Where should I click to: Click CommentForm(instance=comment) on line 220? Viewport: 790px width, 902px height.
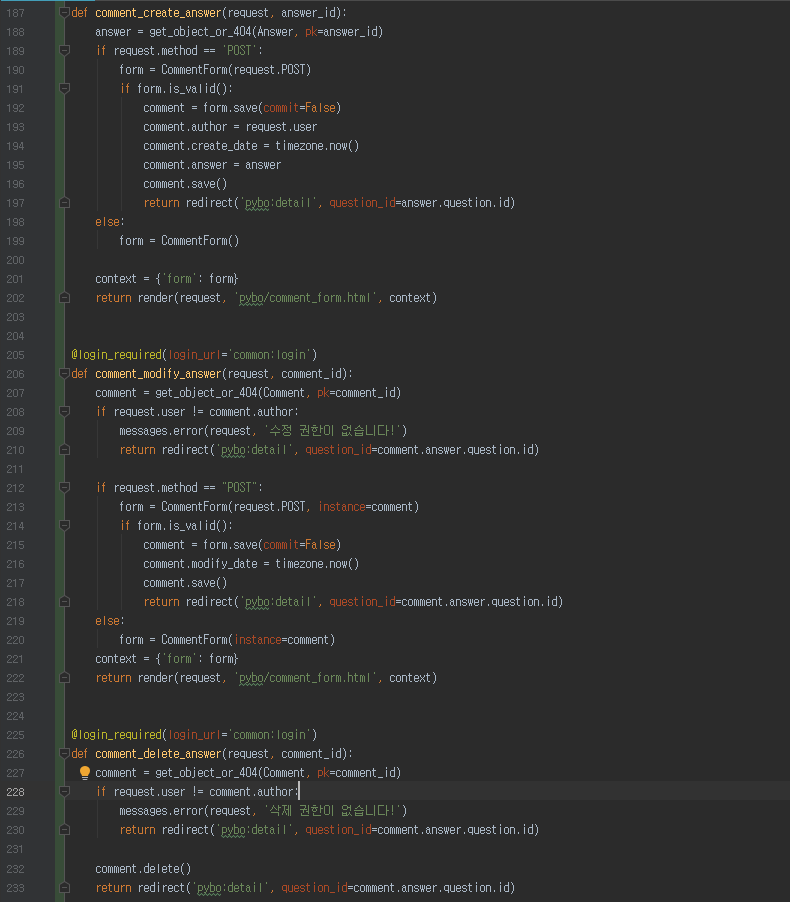(248, 640)
